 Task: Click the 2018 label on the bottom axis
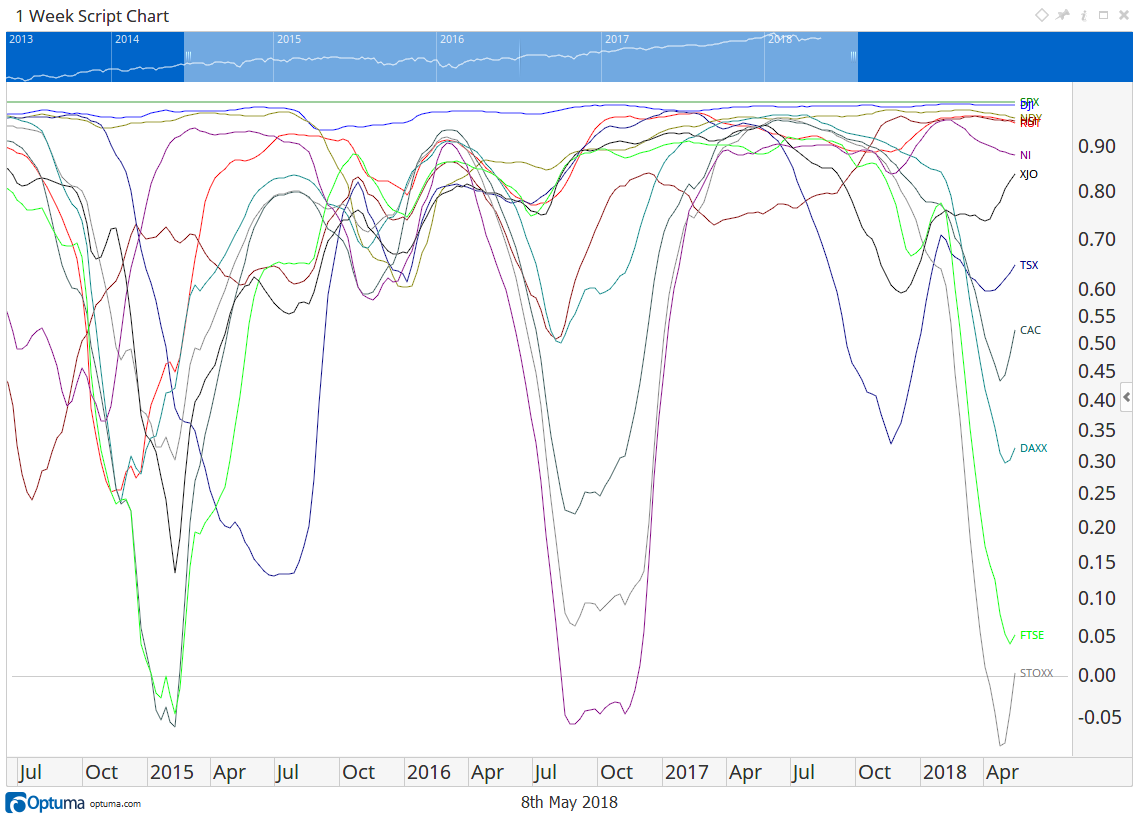(946, 772)
